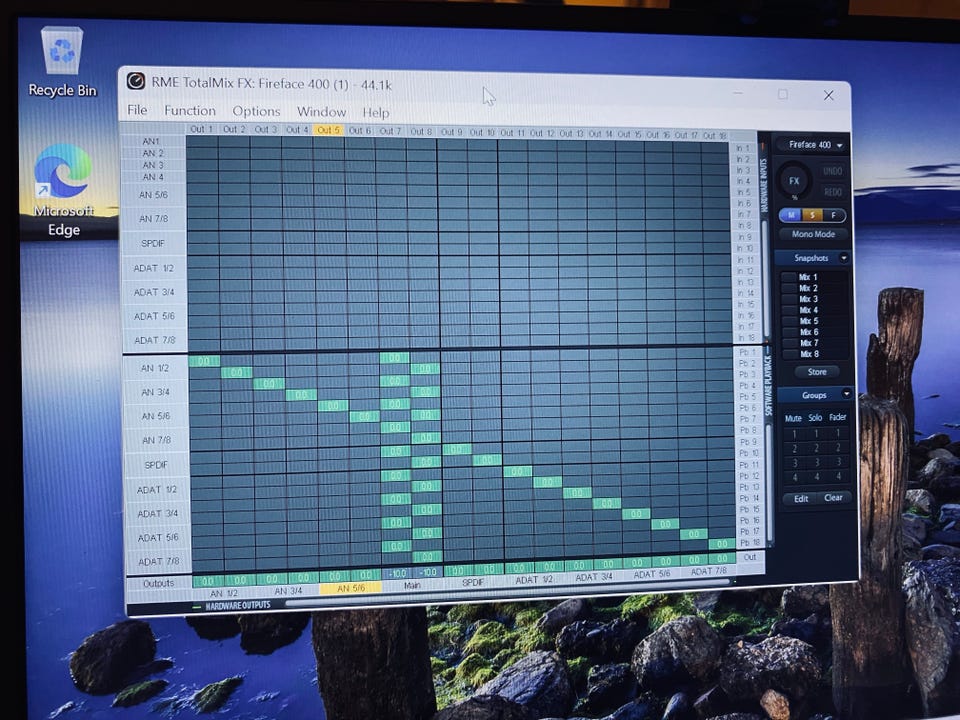Toggle global Fader F button

point(834,215)
